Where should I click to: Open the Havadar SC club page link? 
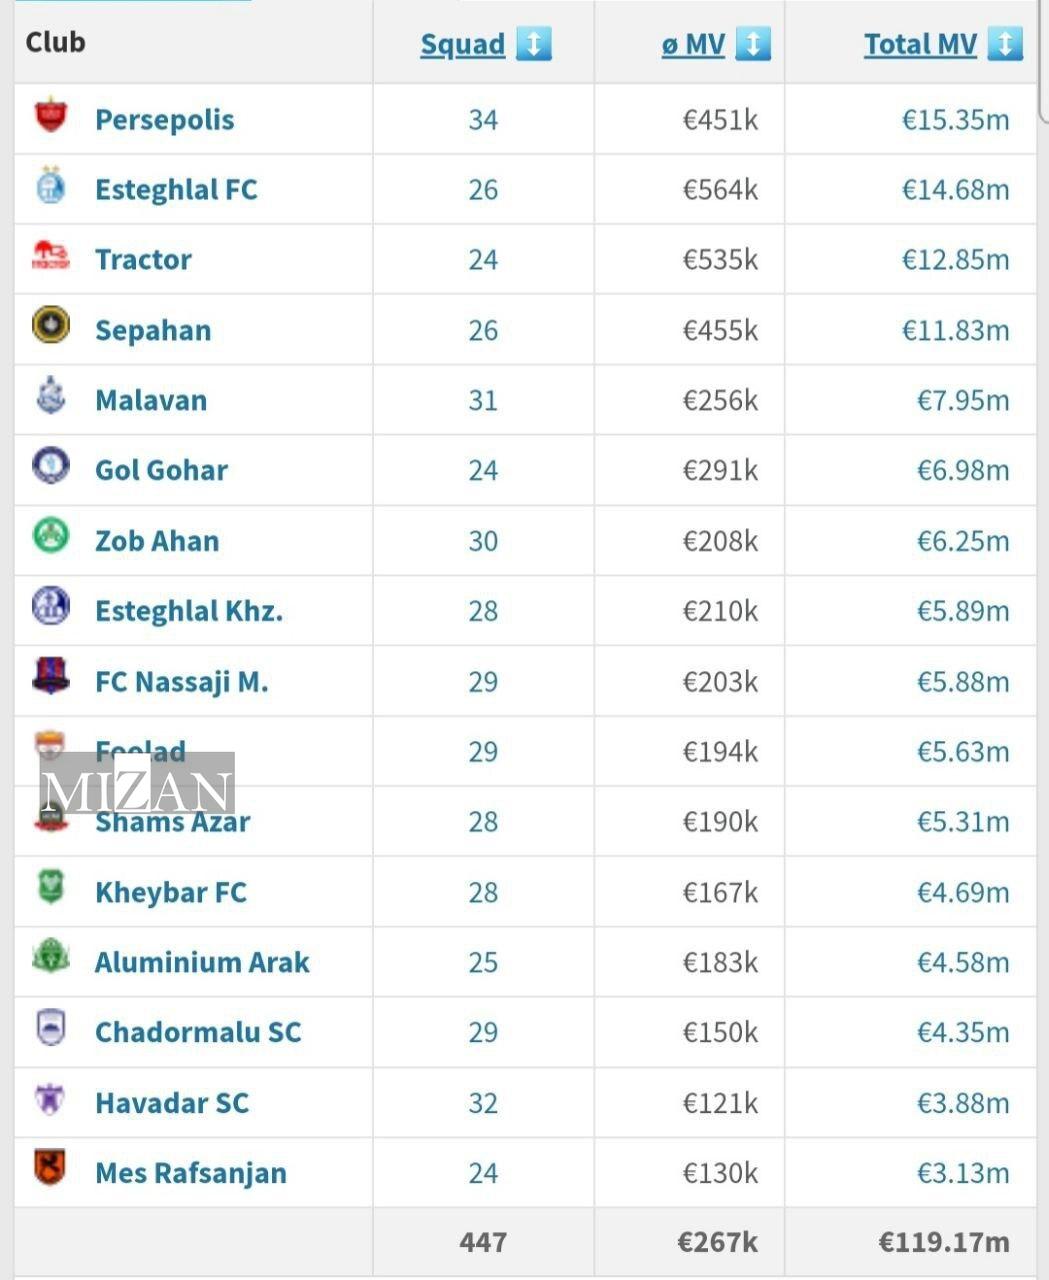point(171,1103)
